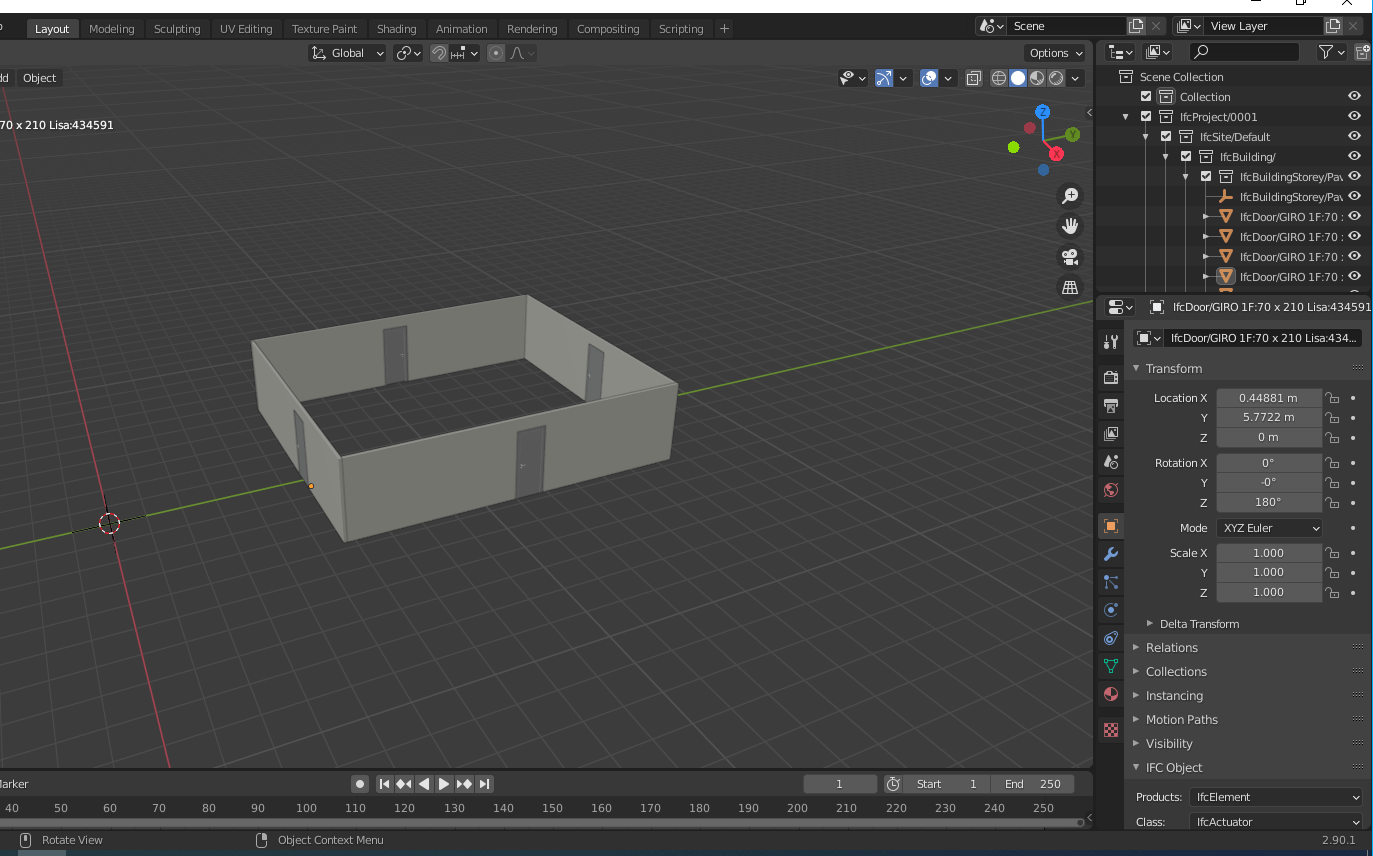The height and width of the screenshot is (856, 1373).
Task: Open the transform orientation Global dropdown
Action: click(347, 52)
